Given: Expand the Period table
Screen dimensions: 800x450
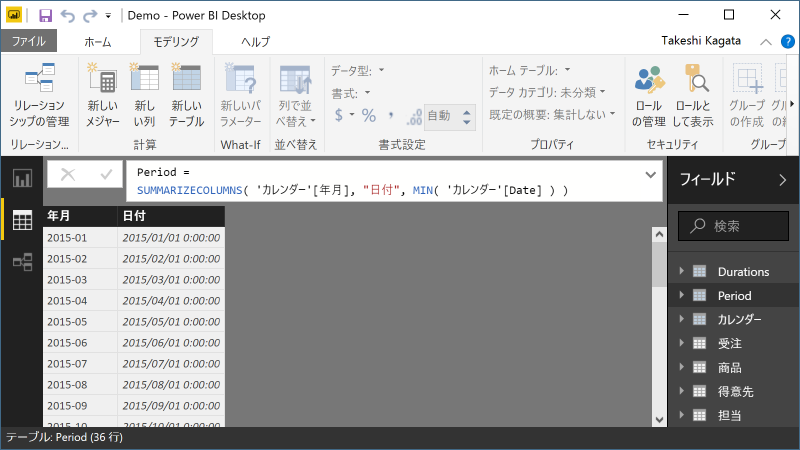Looking at the screenshot, I should pyautogui.click(x=682, y=295).
